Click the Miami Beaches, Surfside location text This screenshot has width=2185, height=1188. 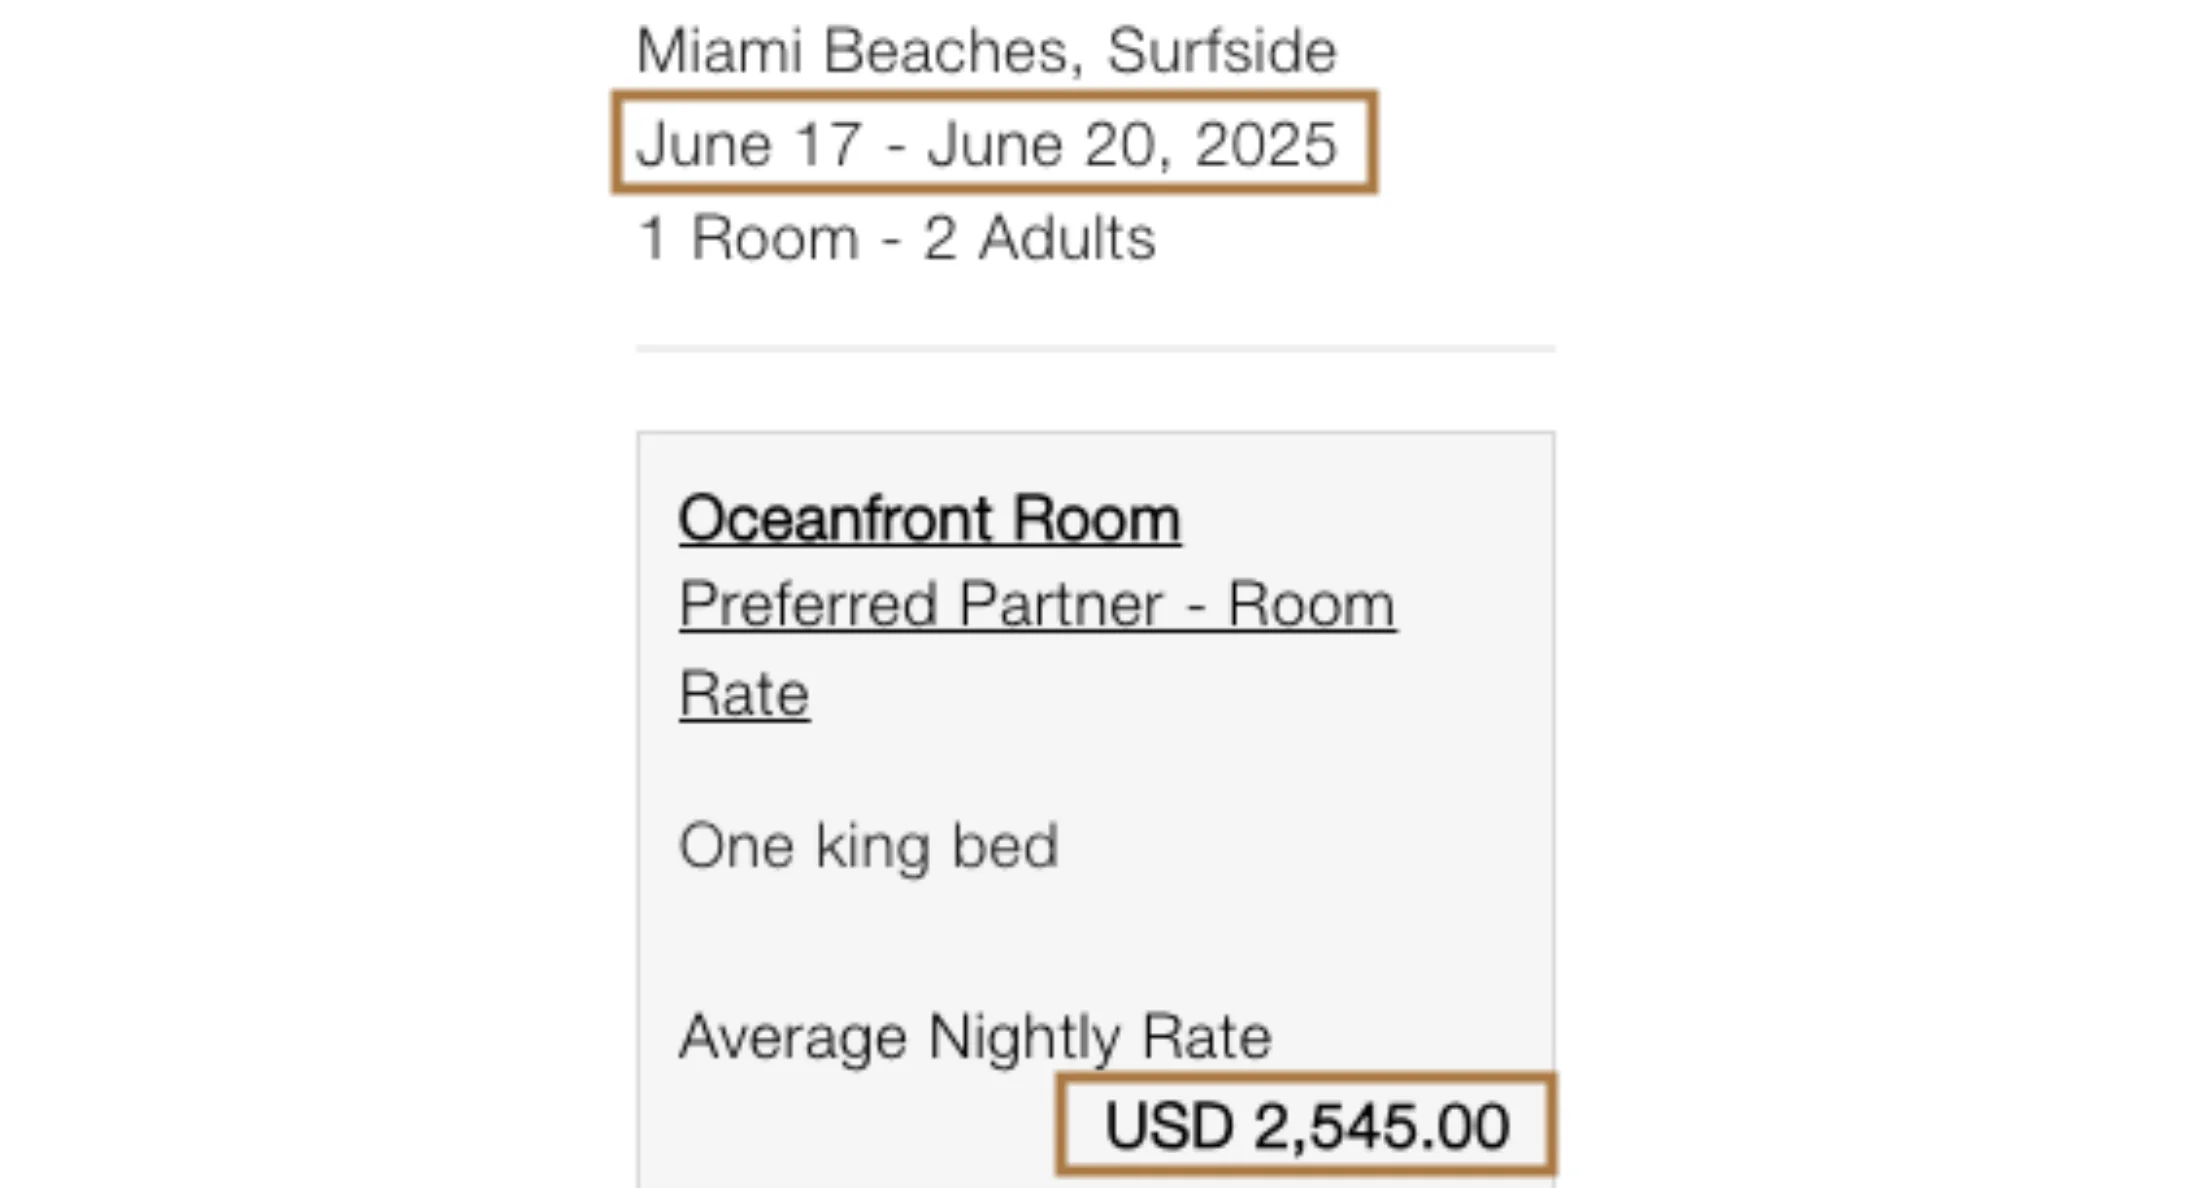click(x=986, y=51)
